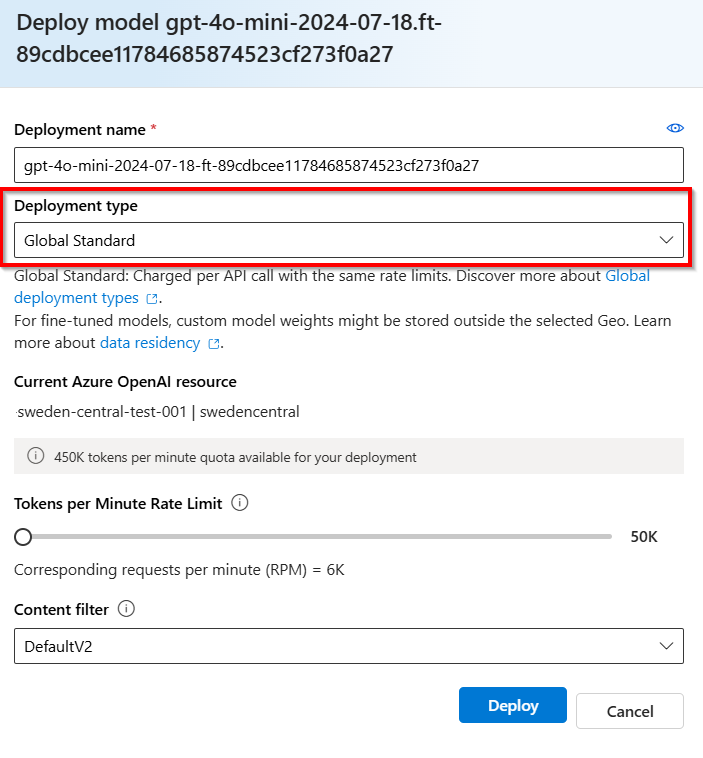Click the 50K rate limit value
Screen dimensions: 703x758
pos(644,537)
